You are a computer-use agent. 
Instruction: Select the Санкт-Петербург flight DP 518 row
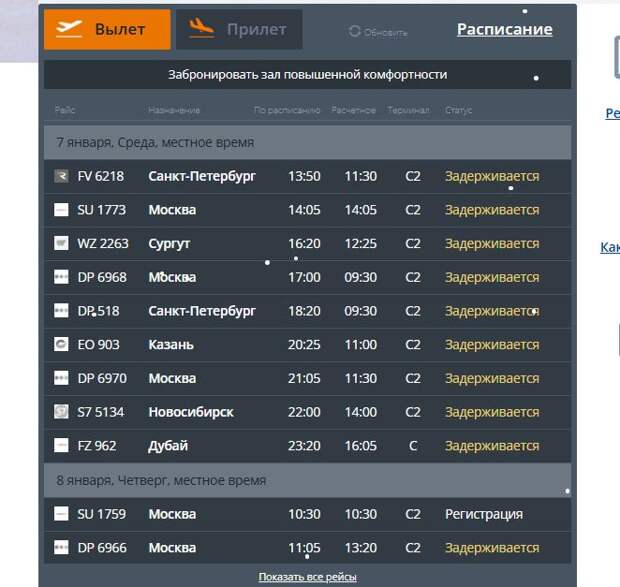click(307, 311)
